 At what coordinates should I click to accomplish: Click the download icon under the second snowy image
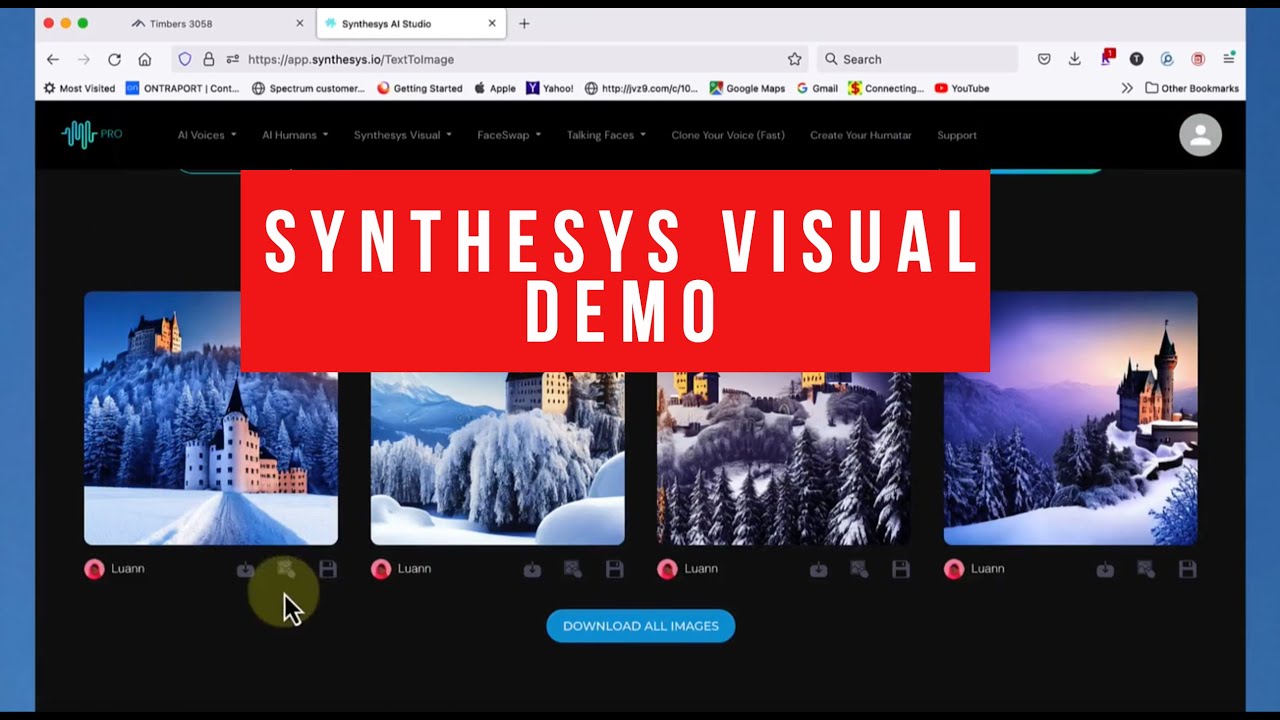[532, 569]
